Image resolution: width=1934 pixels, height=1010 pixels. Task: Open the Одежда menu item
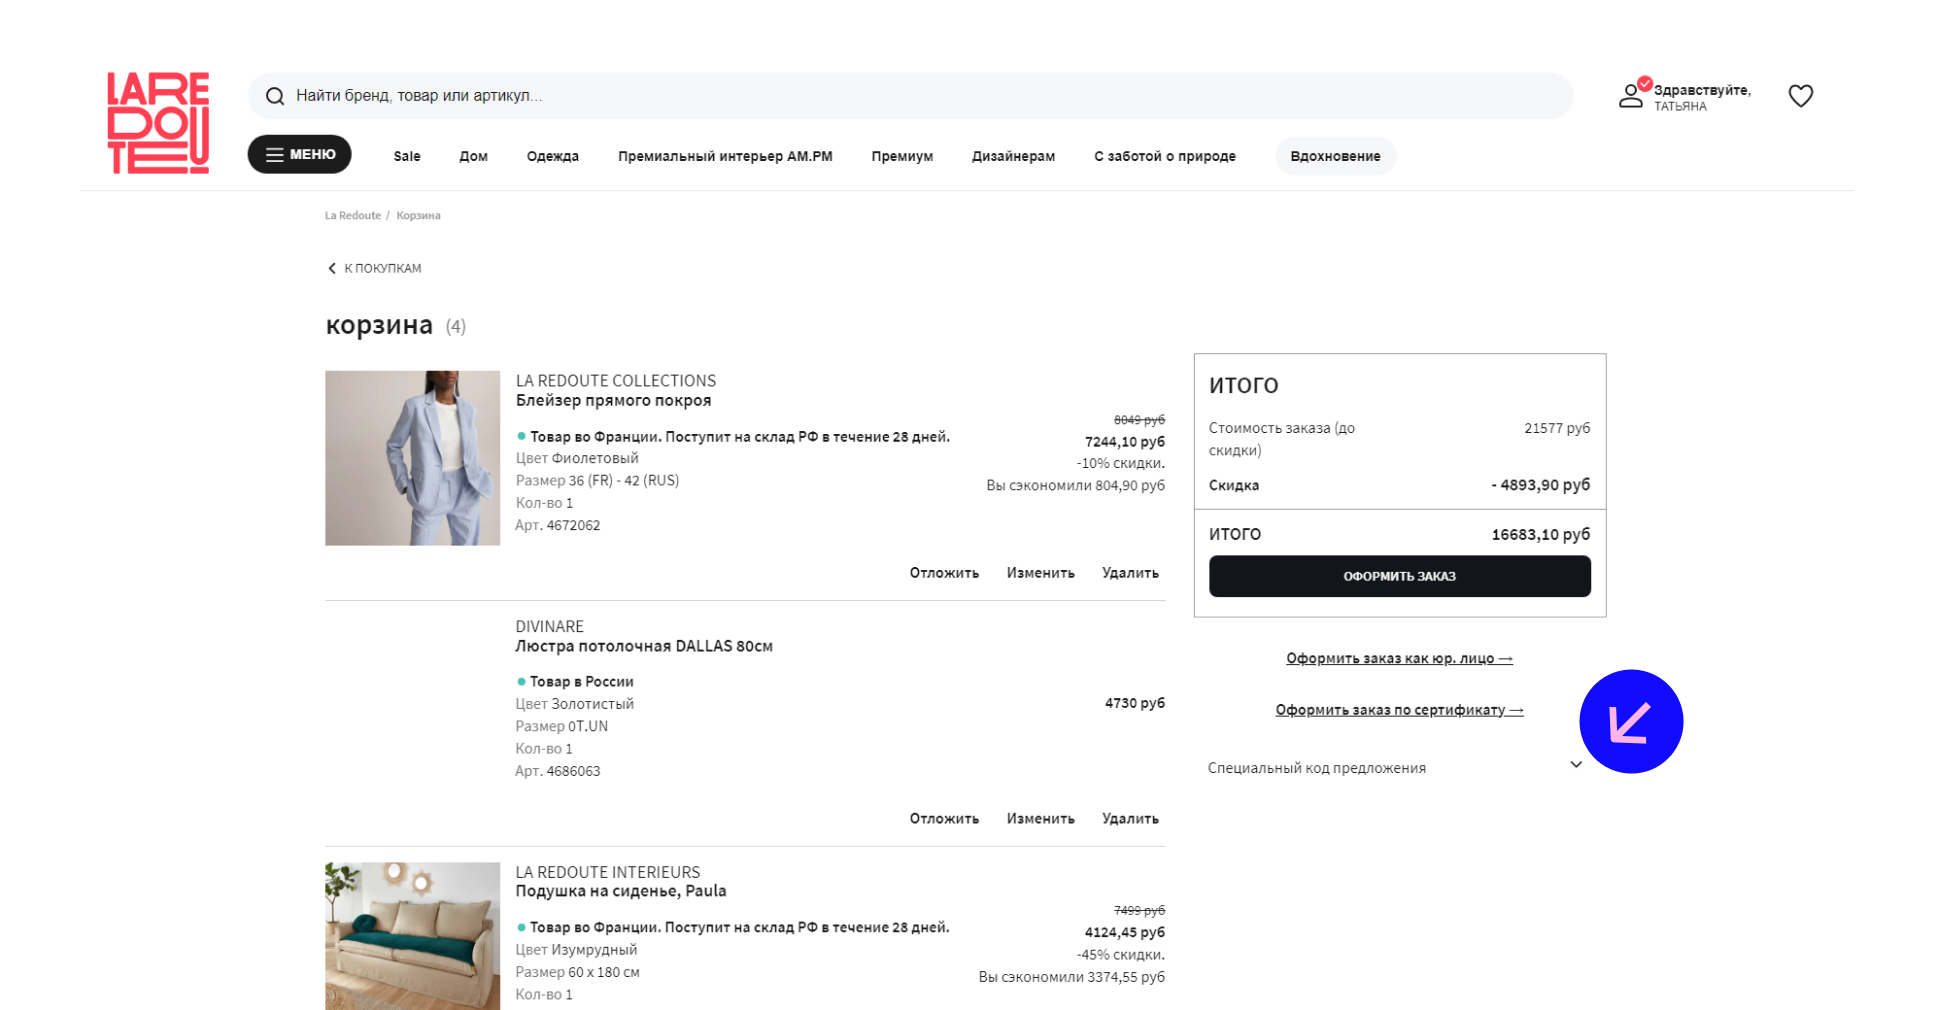coord(553,156)
